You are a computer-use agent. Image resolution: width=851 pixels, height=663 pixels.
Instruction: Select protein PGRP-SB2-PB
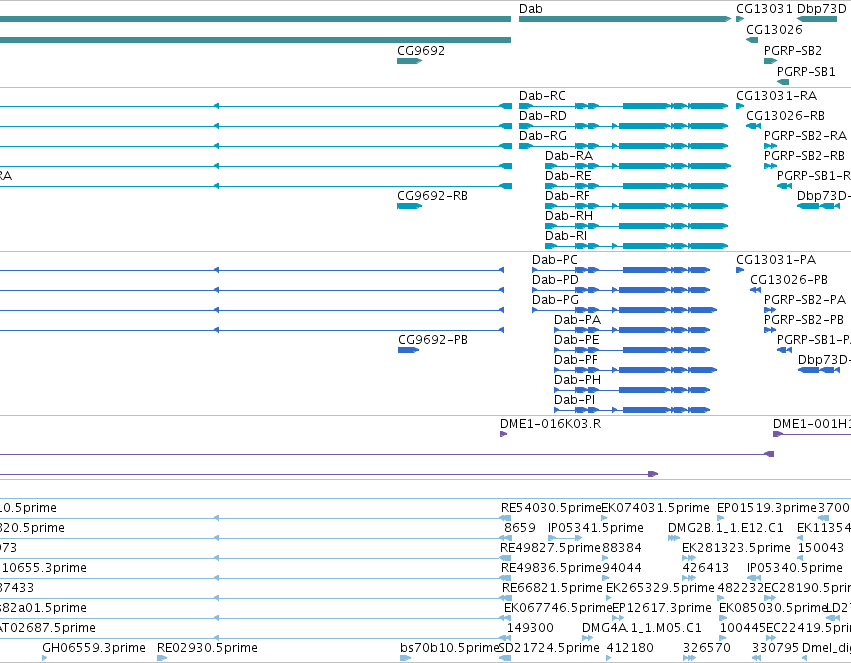(x=770, y=330)
